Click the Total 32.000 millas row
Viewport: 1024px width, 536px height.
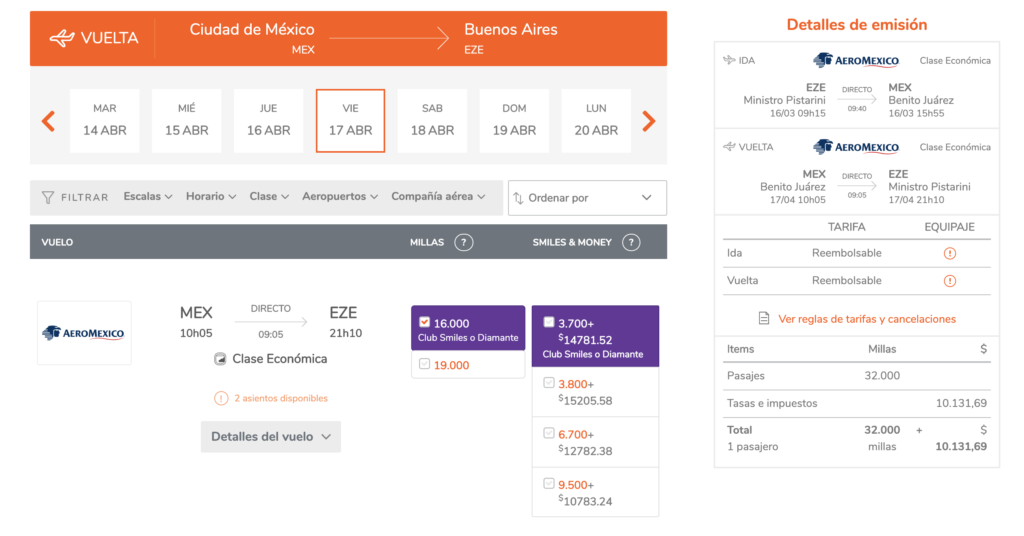coord(857,438)
